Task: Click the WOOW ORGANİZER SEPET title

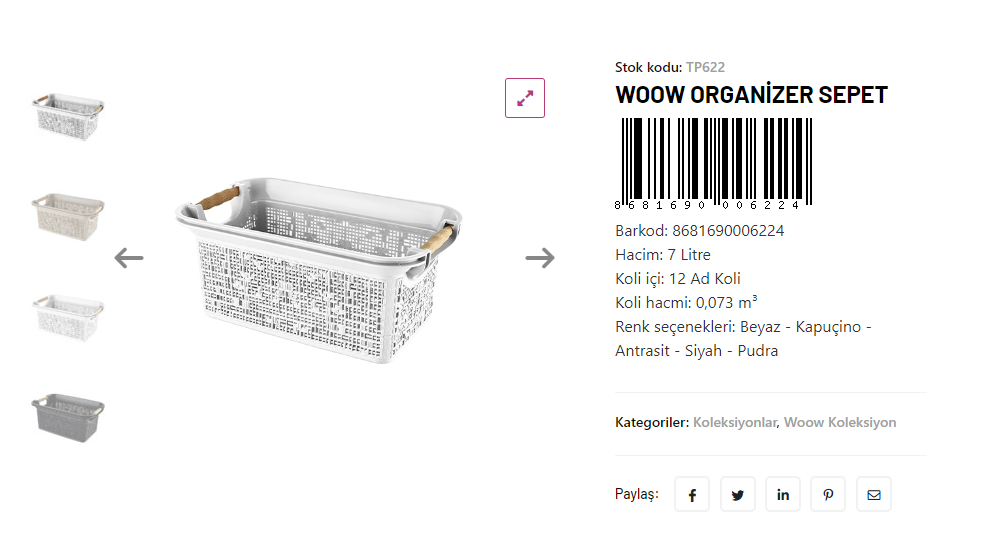Action: (x=751, y=96)
